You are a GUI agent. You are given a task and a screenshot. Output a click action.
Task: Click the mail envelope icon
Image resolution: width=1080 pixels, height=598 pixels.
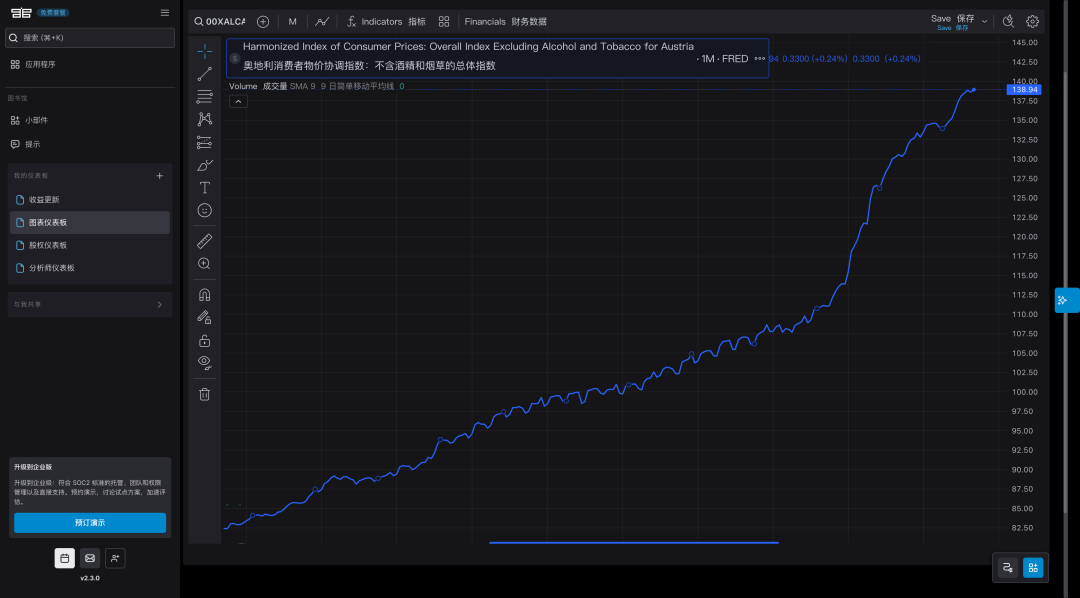click(90, 558)
